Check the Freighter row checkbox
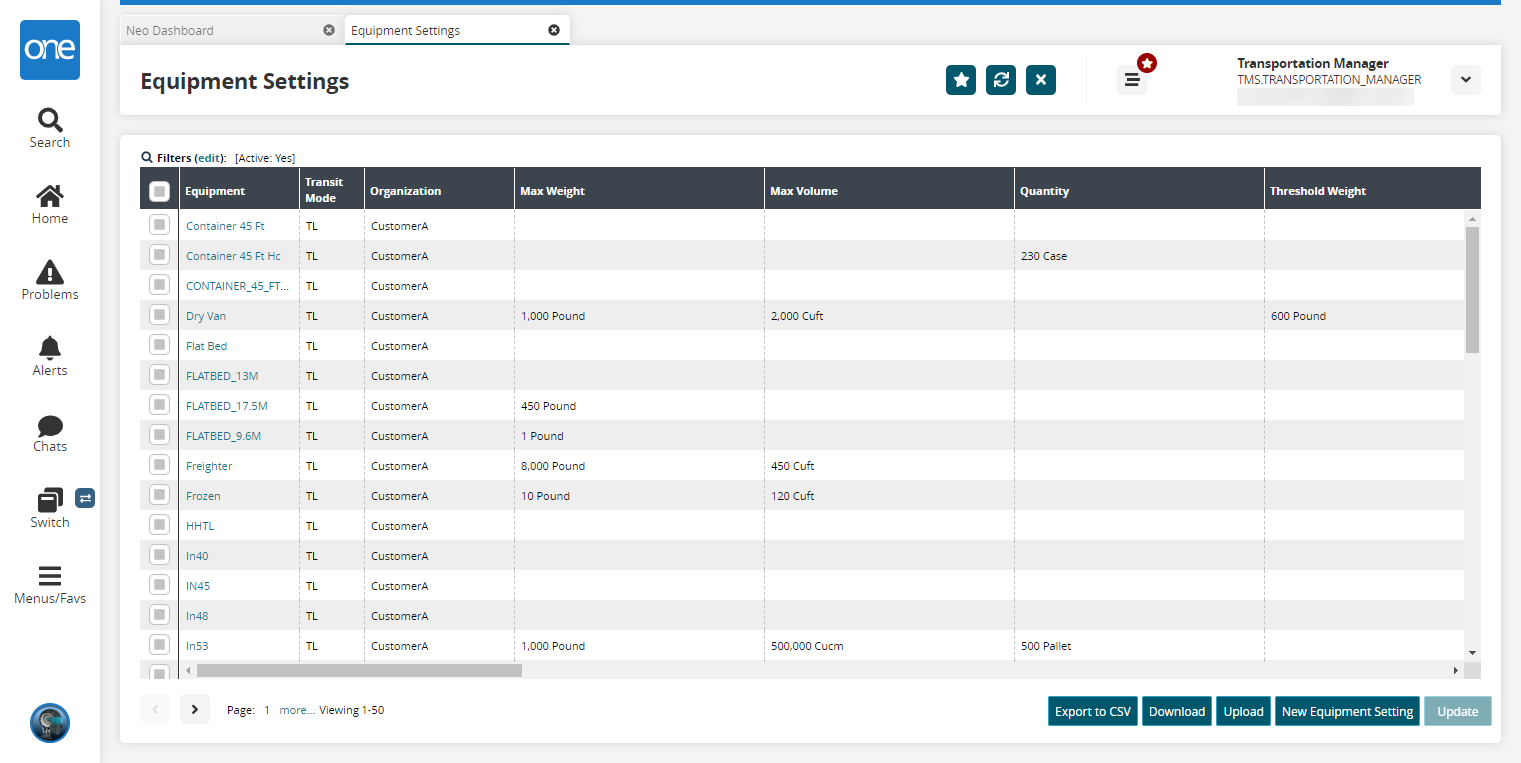This screenshot has height=763, width=1521. [159, 465]
